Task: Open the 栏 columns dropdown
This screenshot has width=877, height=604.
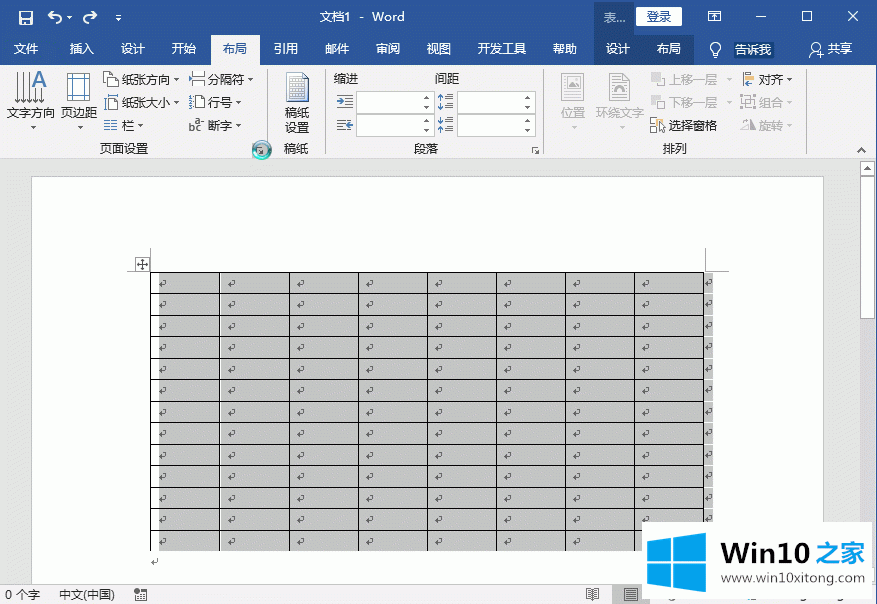Action: [125, 126]
